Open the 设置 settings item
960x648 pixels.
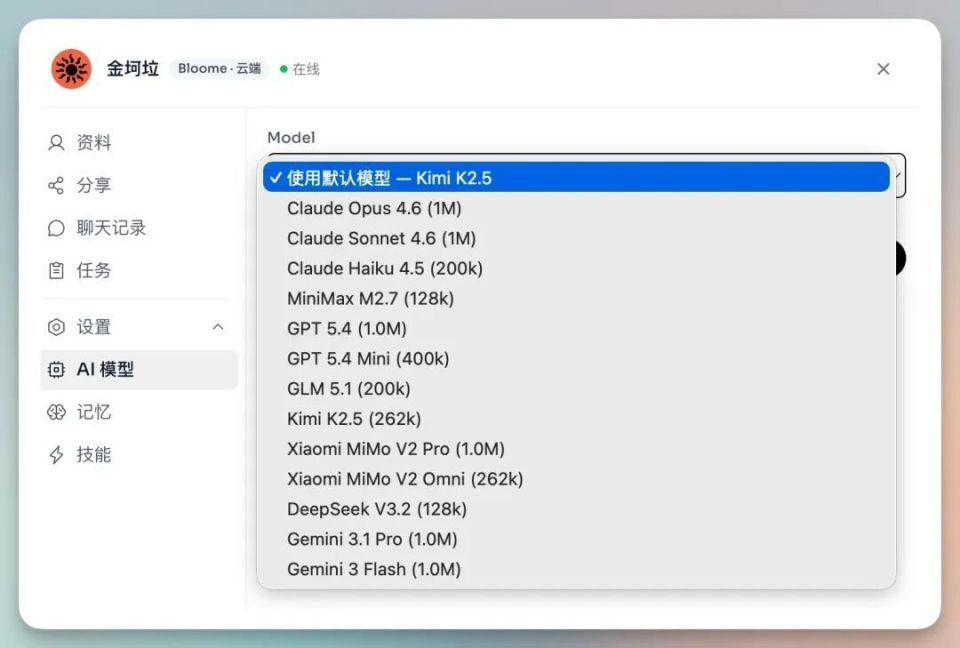94,327
